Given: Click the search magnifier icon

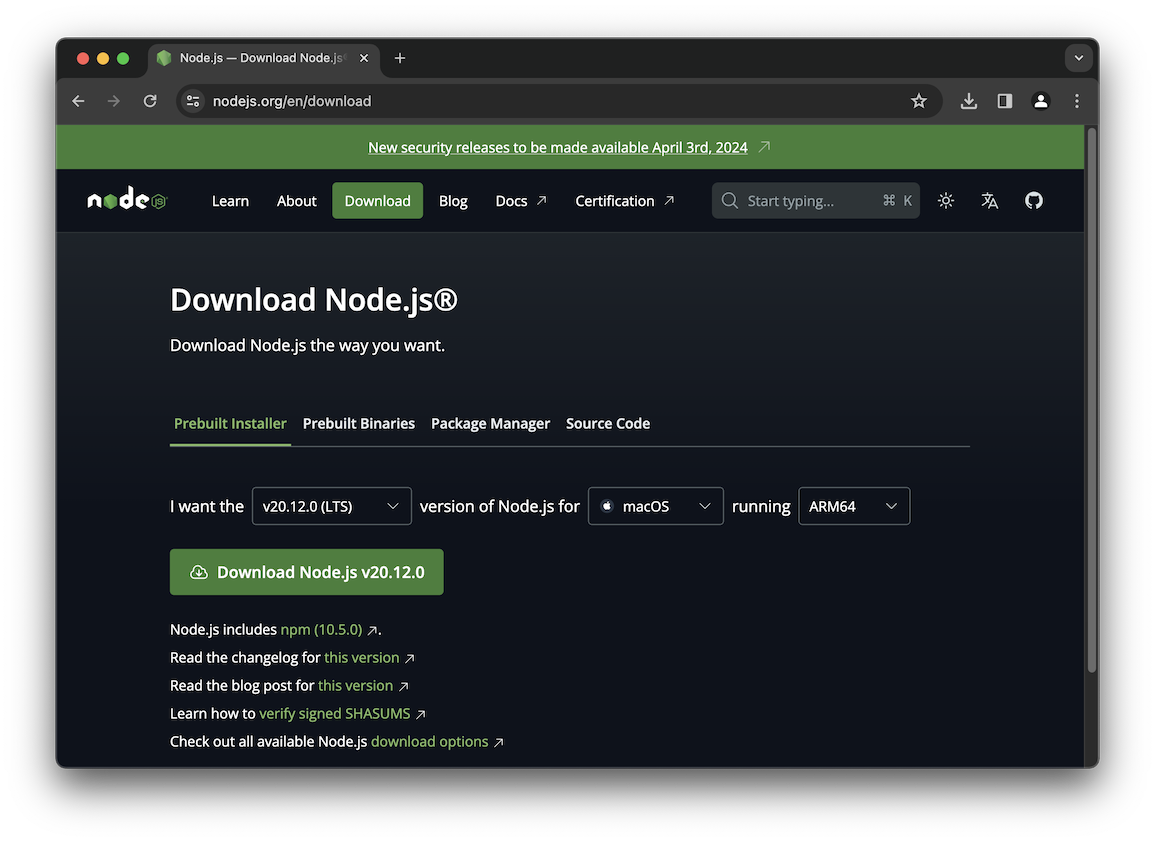Looking at the screenshot, I should pos(729,200).
